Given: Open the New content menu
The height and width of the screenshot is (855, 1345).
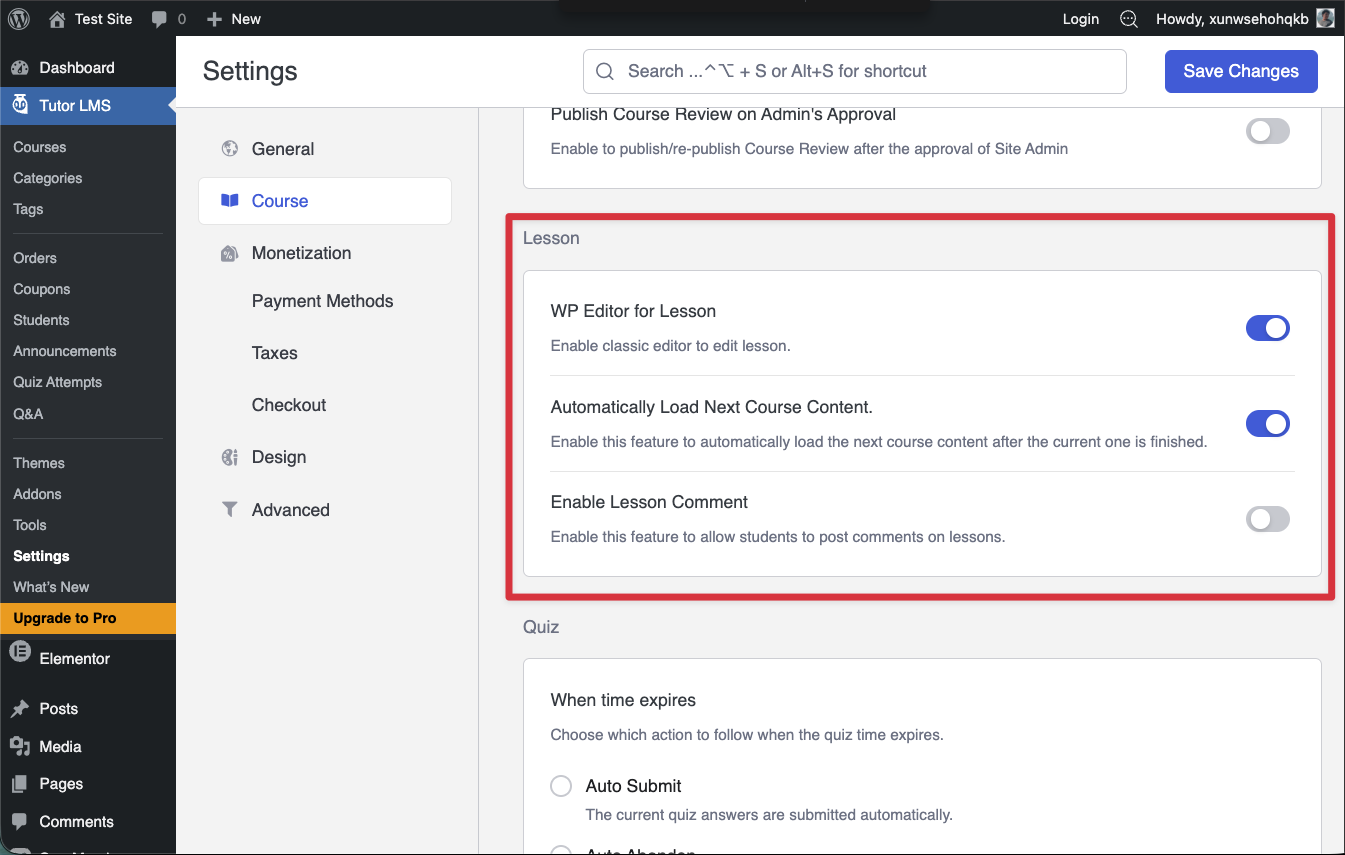Looking at the screenshot, I should tap(234, 18).
